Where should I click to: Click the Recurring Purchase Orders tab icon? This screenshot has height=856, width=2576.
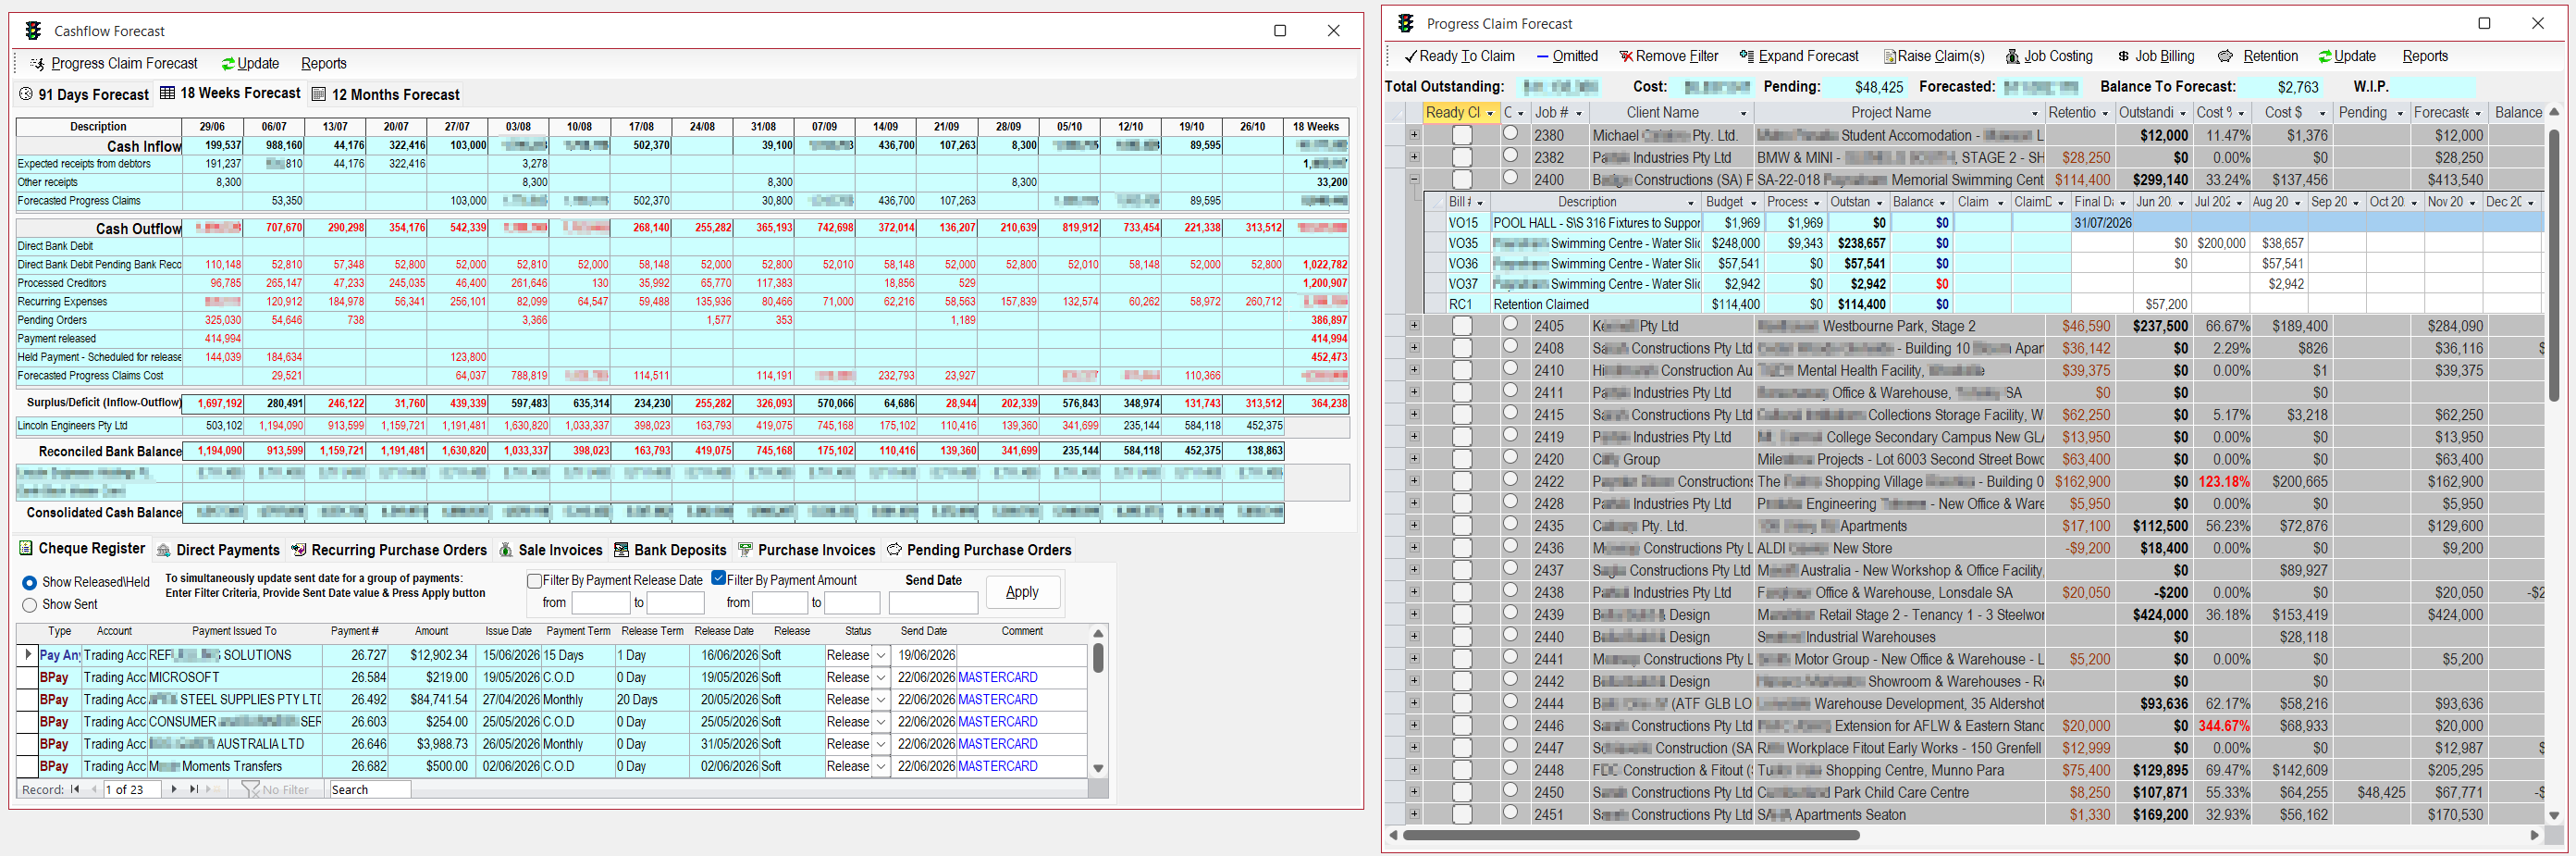tap(298, 550)
